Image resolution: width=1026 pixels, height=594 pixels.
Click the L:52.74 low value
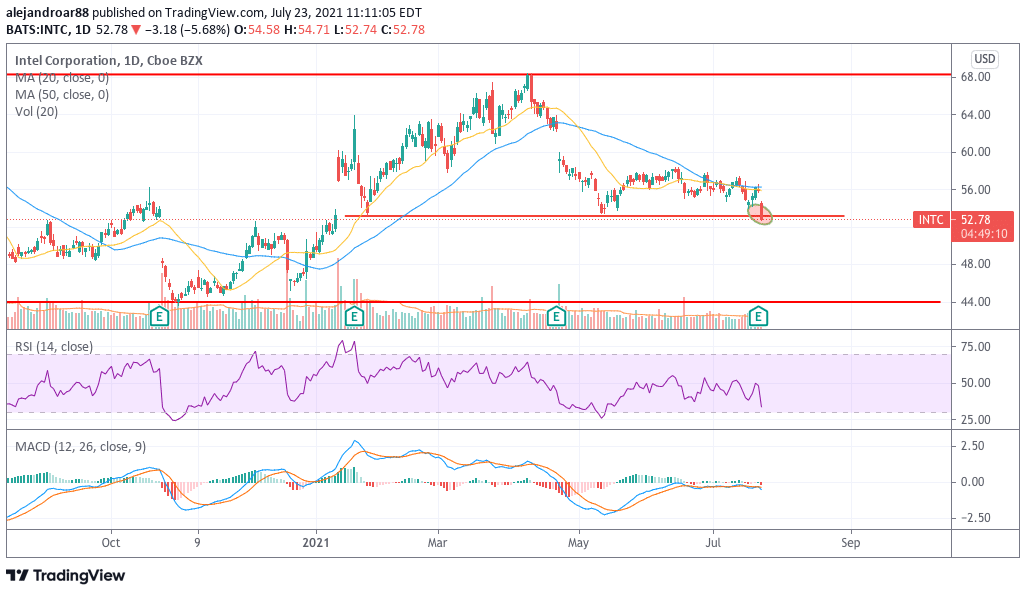[x=354, y=29]
